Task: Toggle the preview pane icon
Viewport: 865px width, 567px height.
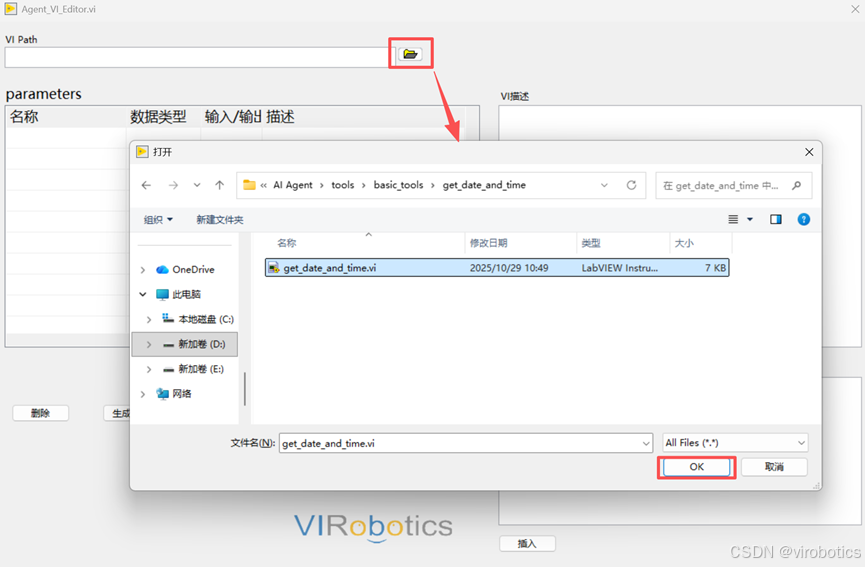Action: coord(776,220)
